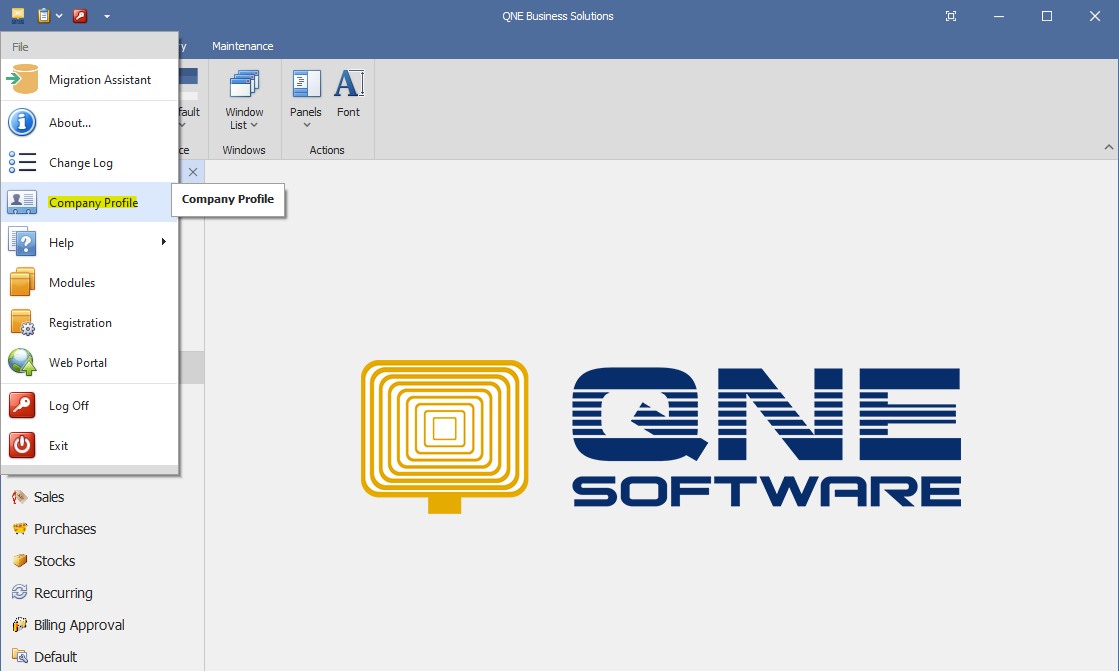Click the Window List button label
The image size is (1119, 671).
[244, 118]
